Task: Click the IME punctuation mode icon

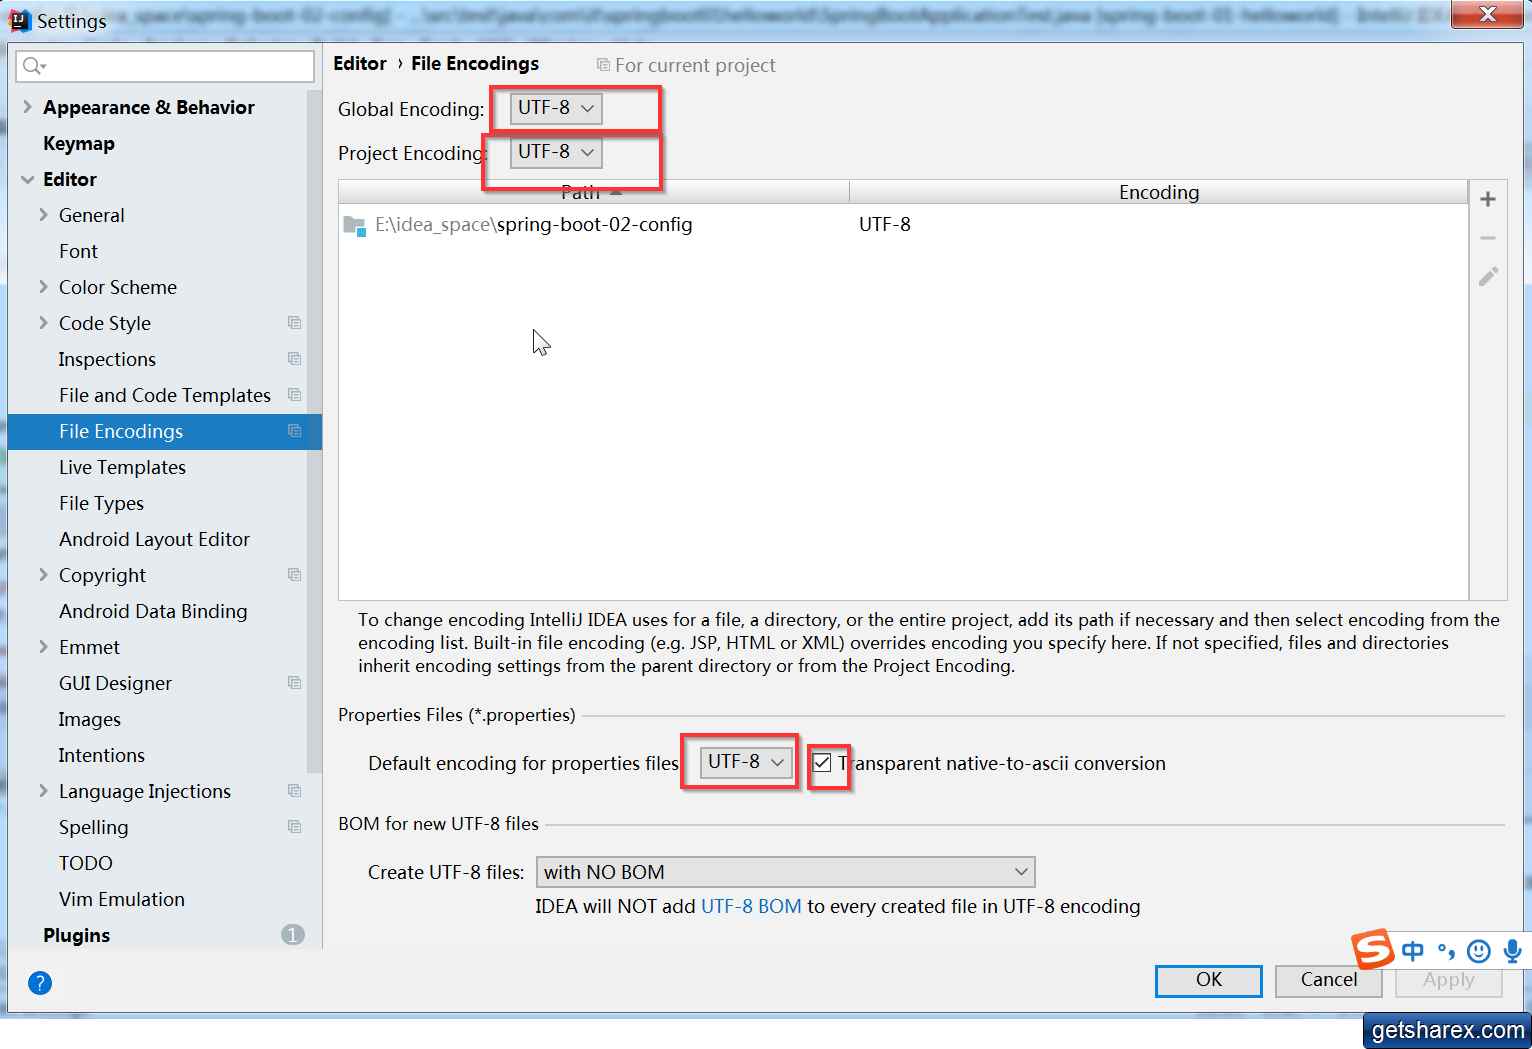Action: 1446,951
